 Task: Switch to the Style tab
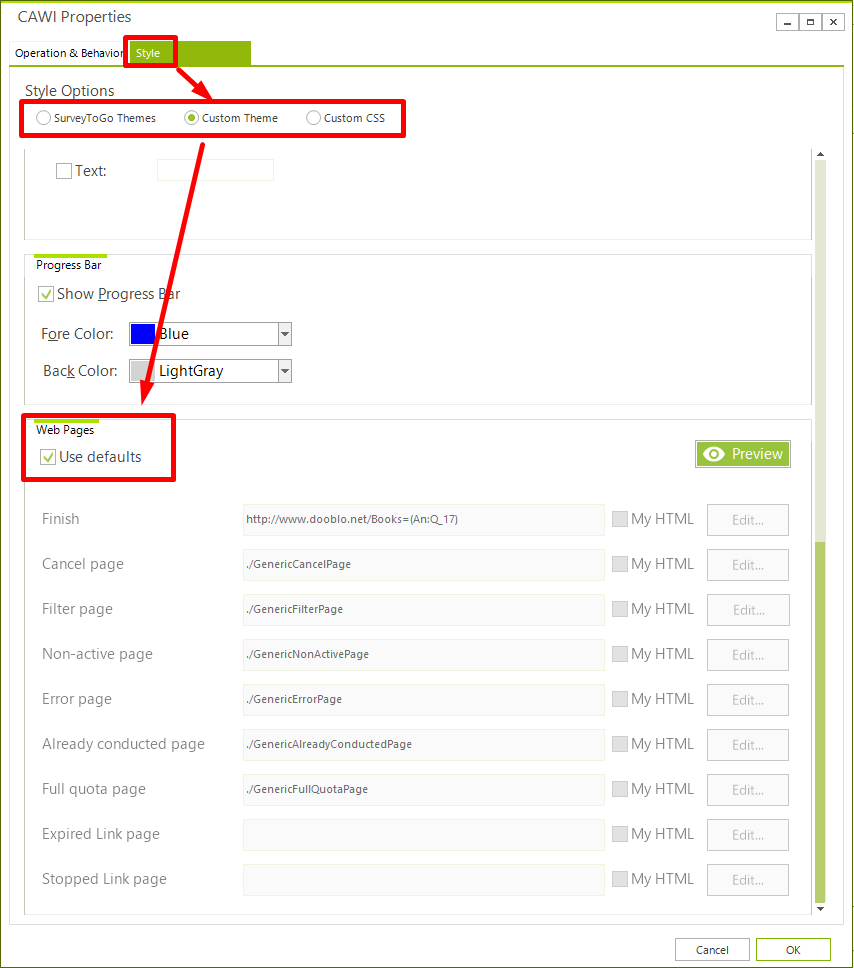click(x=148, y=53)
